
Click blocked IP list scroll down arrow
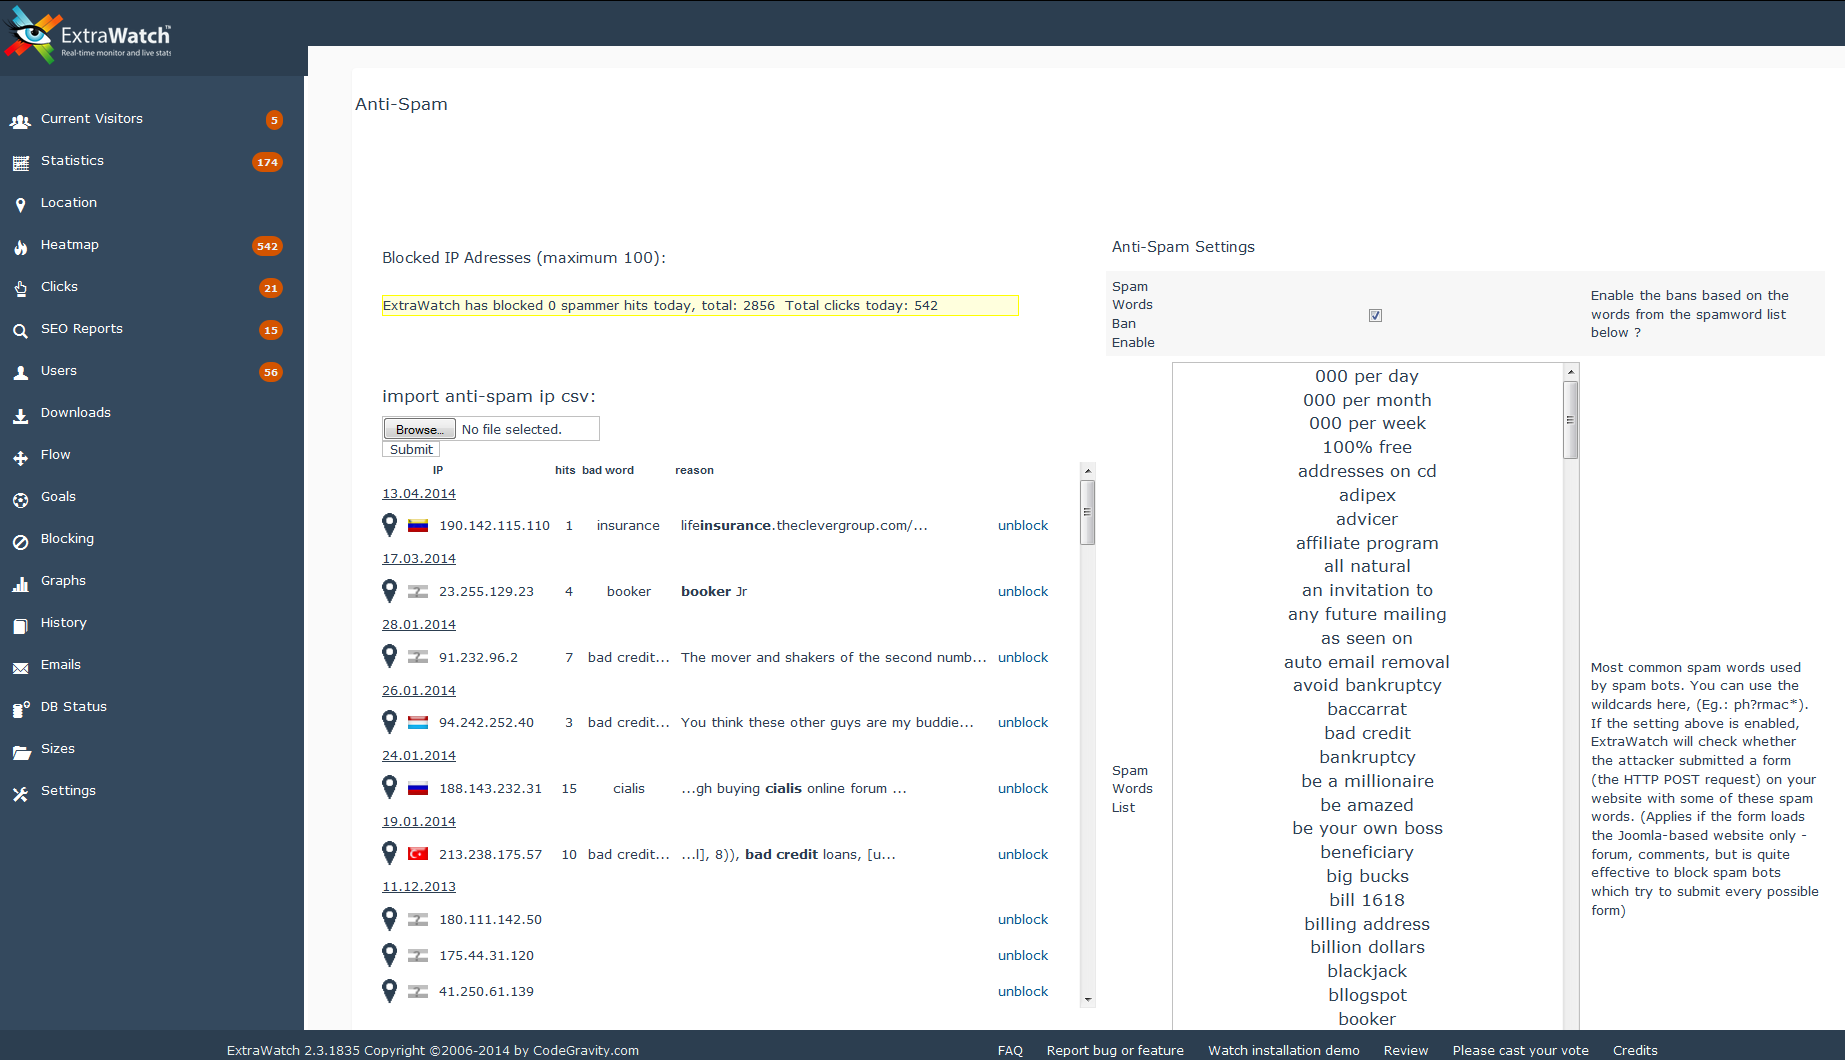(1088, 1000)
